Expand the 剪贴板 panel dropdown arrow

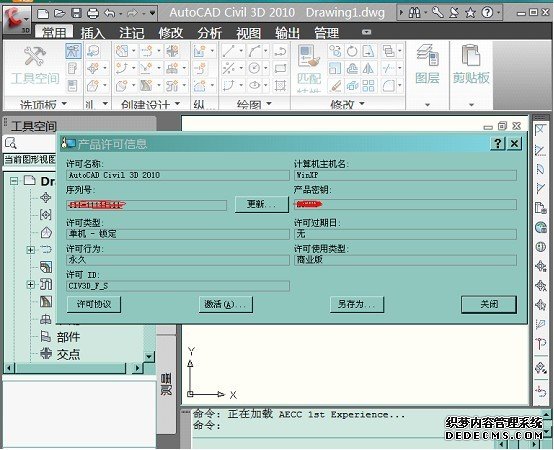click(x=471, y=105)
